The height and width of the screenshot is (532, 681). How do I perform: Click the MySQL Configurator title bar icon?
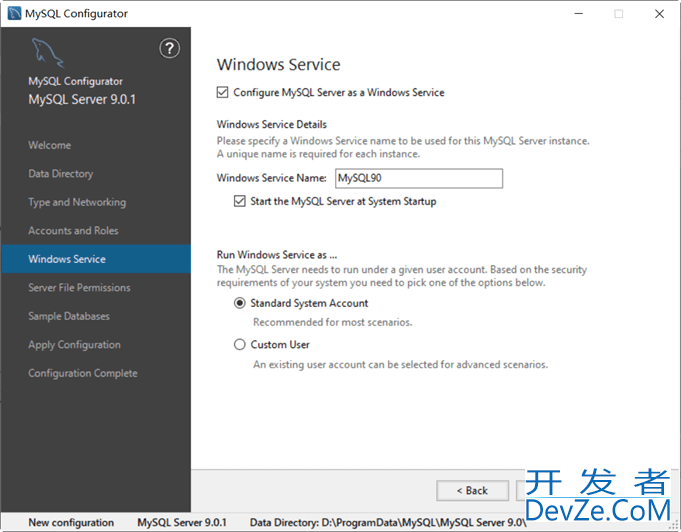(14, 13)
